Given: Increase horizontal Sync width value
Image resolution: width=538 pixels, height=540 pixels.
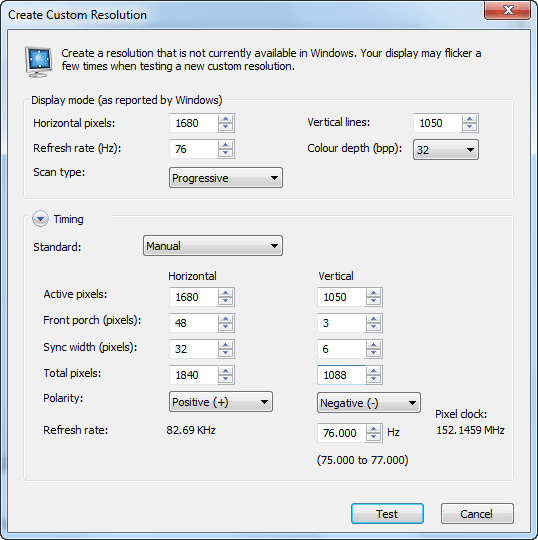Looking at the screenshot, I should pyautogui.click(x=226, y=345).
